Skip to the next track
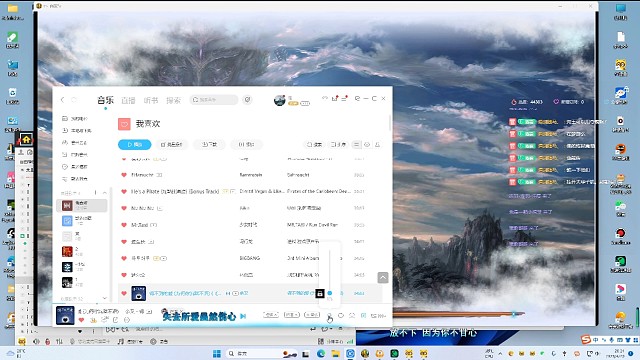 coord(243,316)
